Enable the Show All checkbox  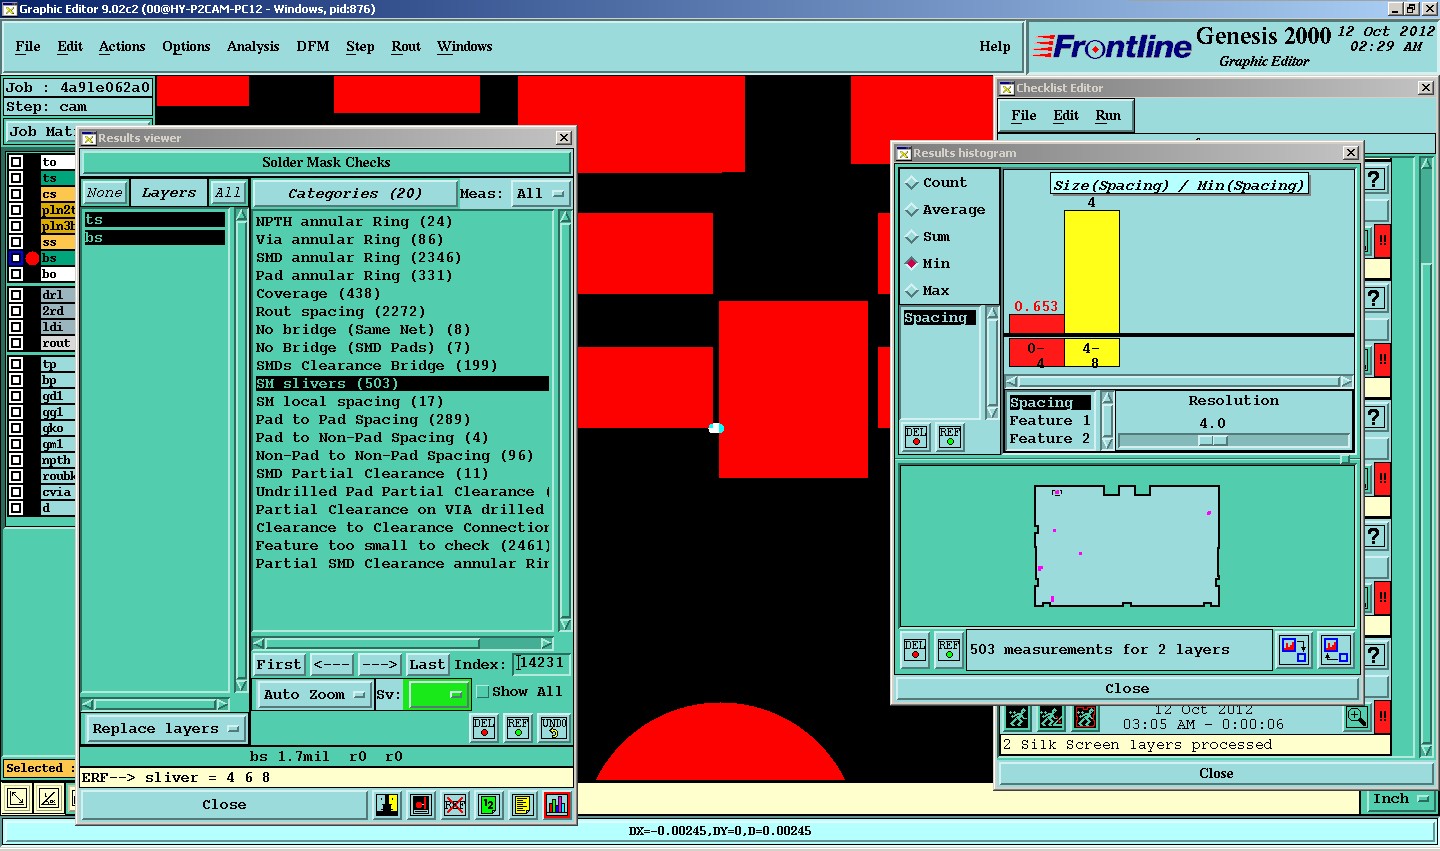[x=483, y=692]
